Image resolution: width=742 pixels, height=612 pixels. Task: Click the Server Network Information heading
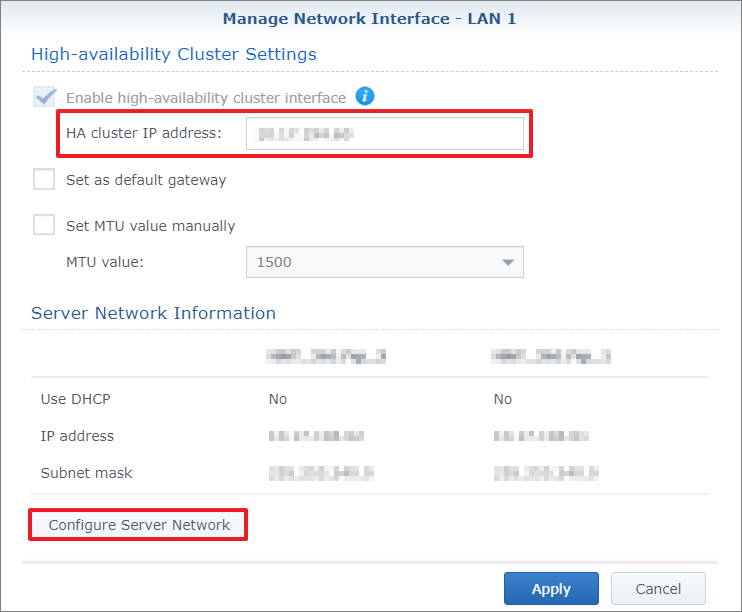[153, 313]
